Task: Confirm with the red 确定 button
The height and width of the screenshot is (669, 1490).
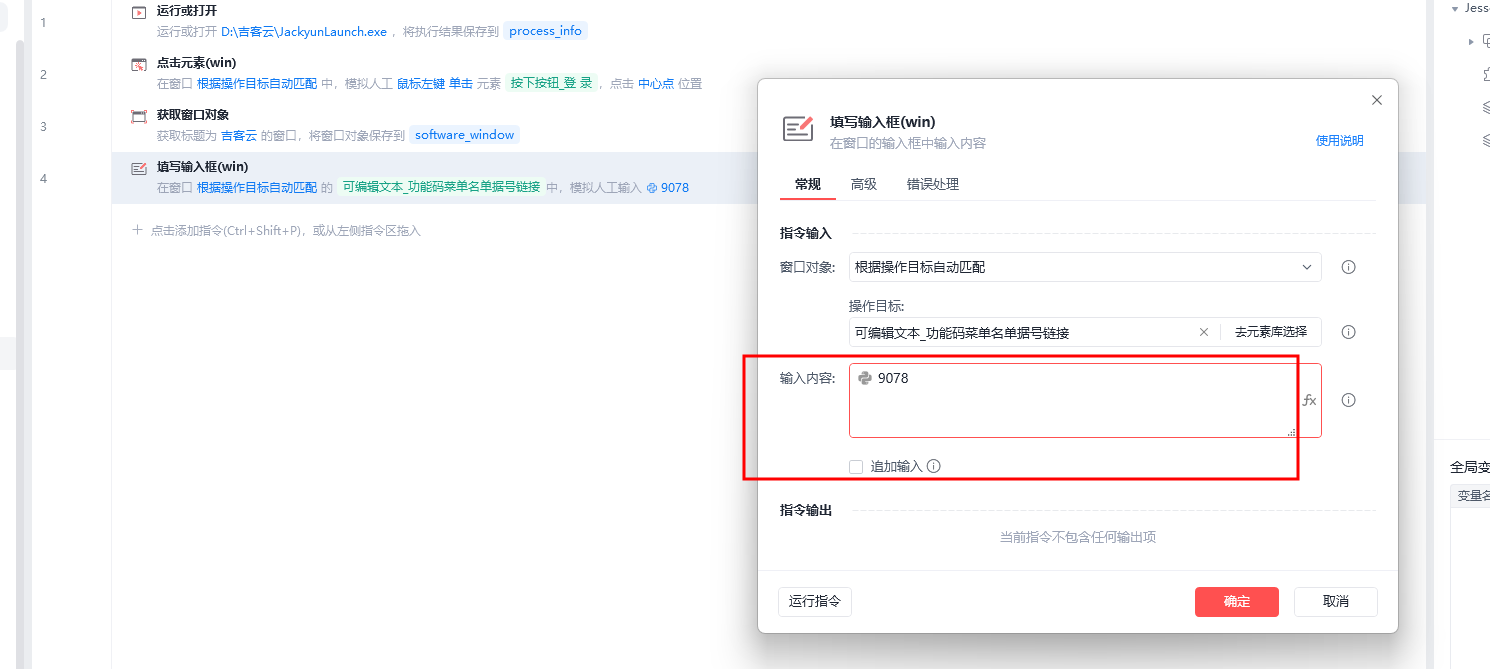Action: (1237, 602)
